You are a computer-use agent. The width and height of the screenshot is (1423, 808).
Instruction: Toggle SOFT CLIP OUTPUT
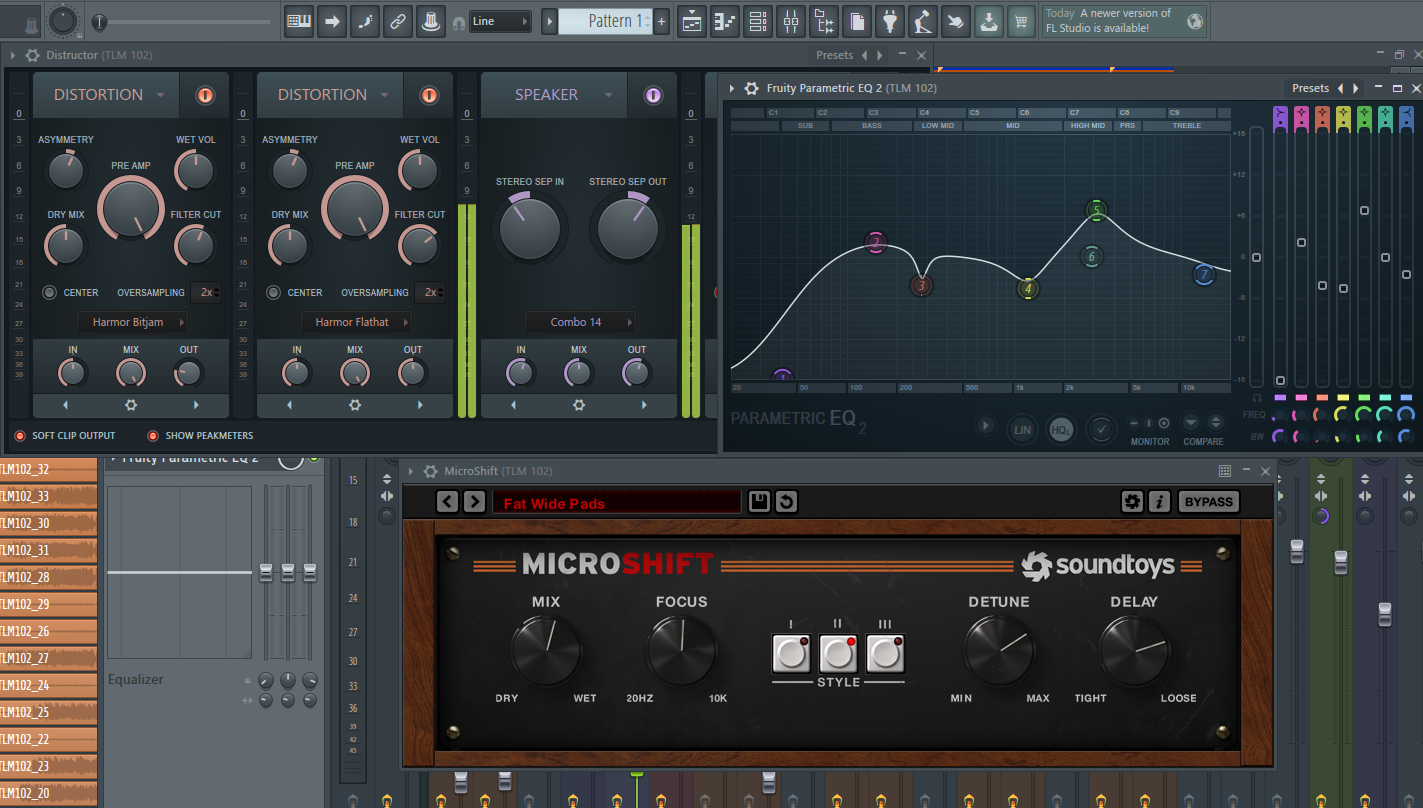(x=20, y=436)
